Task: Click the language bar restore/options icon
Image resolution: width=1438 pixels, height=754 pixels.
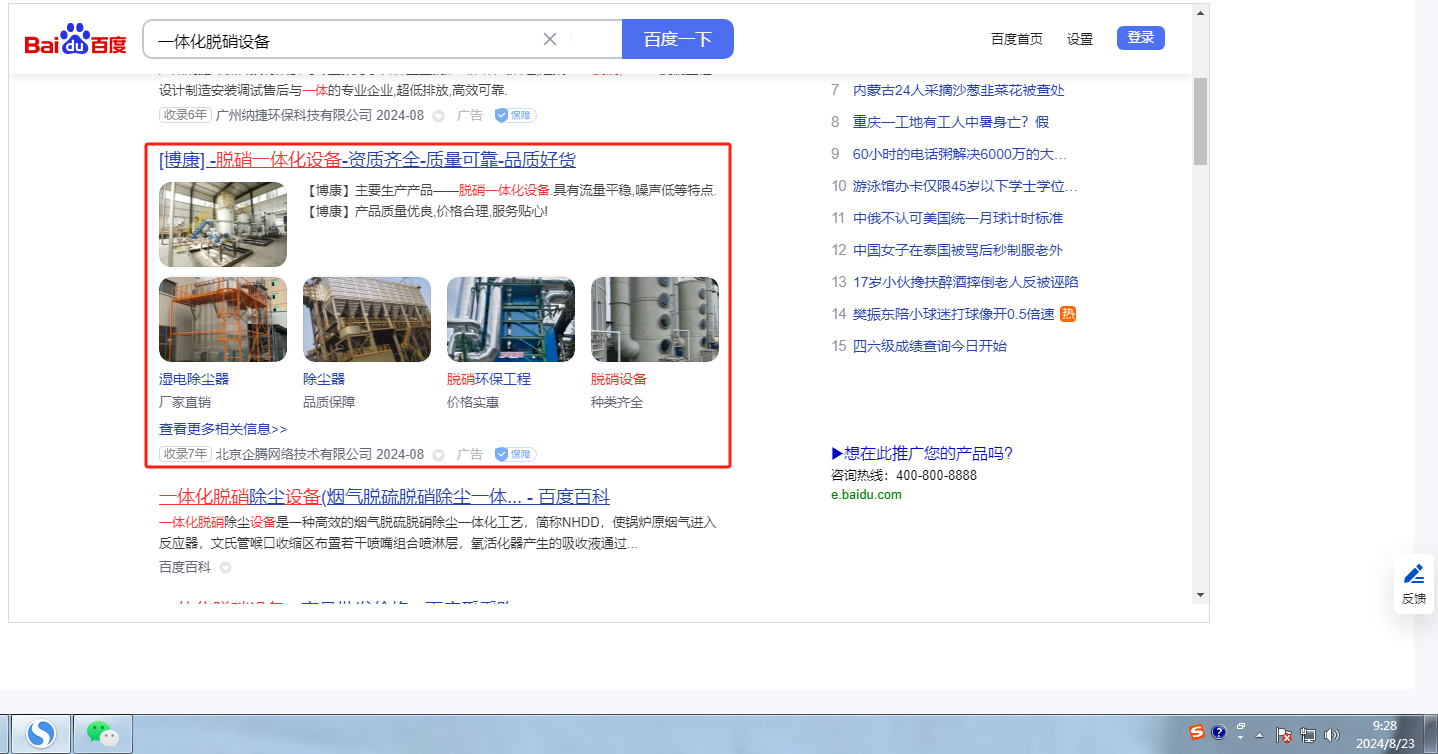Action: pyautogui.click(x=1241, y=725)
